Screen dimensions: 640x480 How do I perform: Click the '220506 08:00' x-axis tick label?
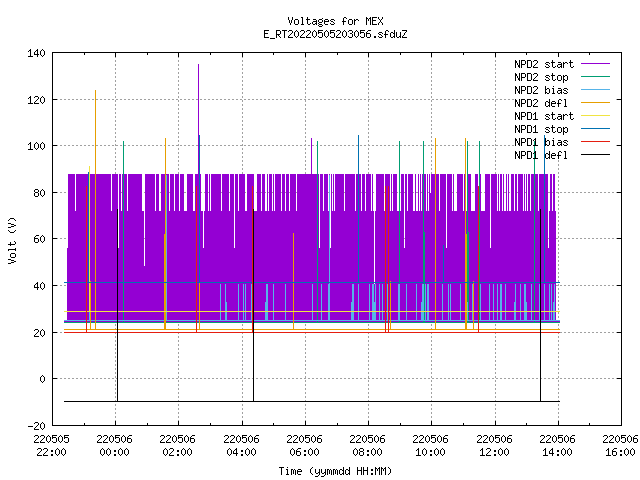pos(367,446)
